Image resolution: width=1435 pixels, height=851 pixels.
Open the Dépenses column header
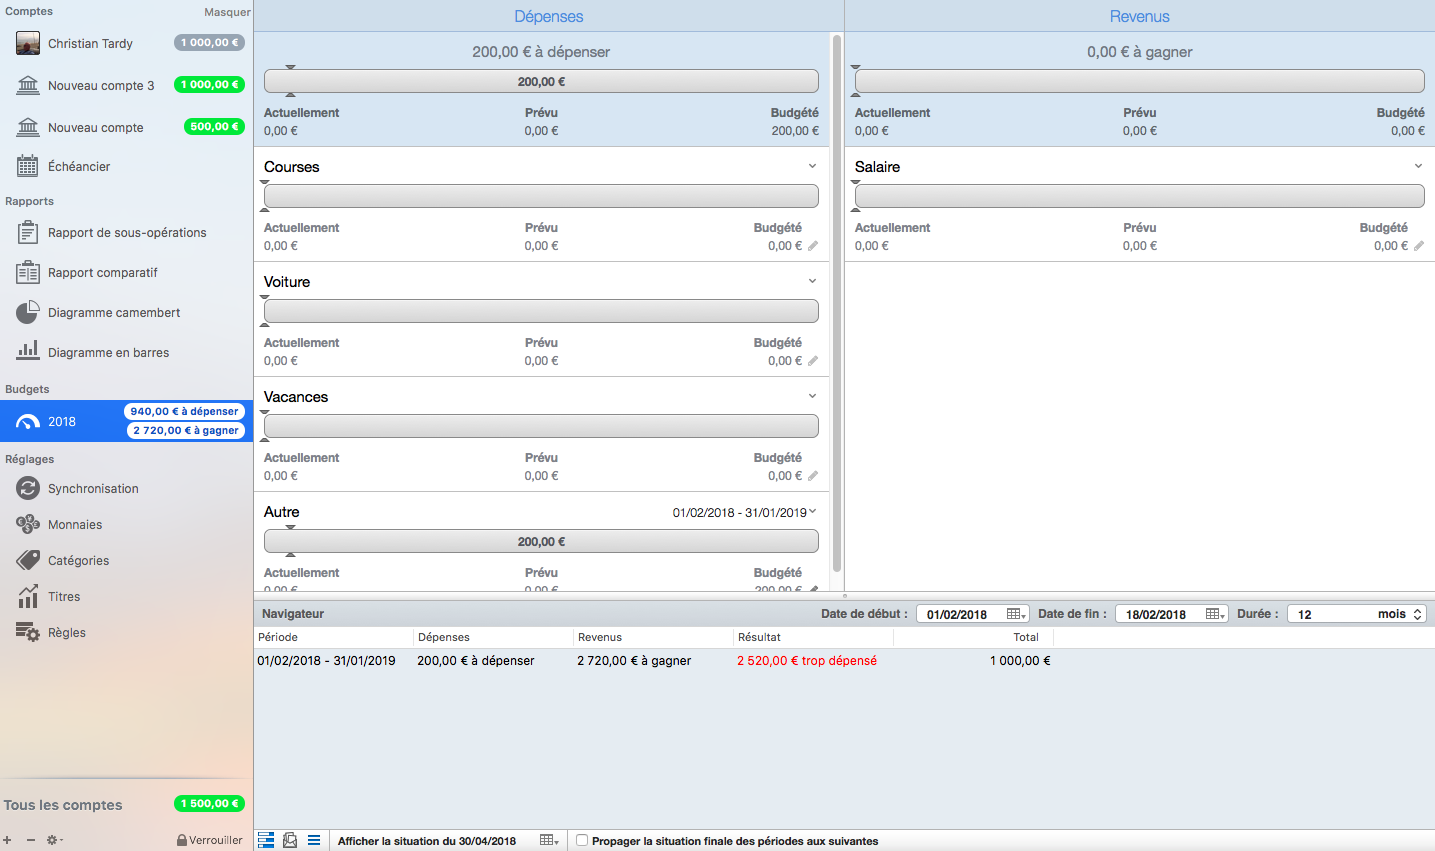[x=549, y=16]
